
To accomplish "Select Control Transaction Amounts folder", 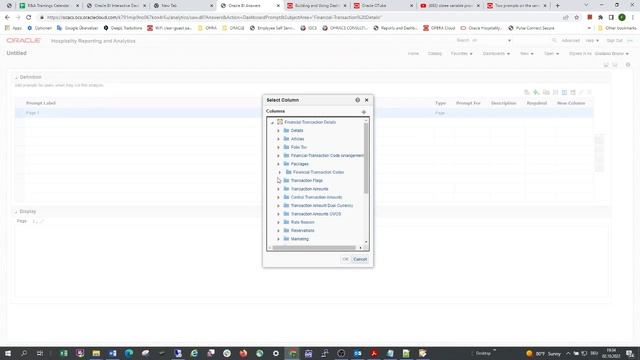I will 316,197.
